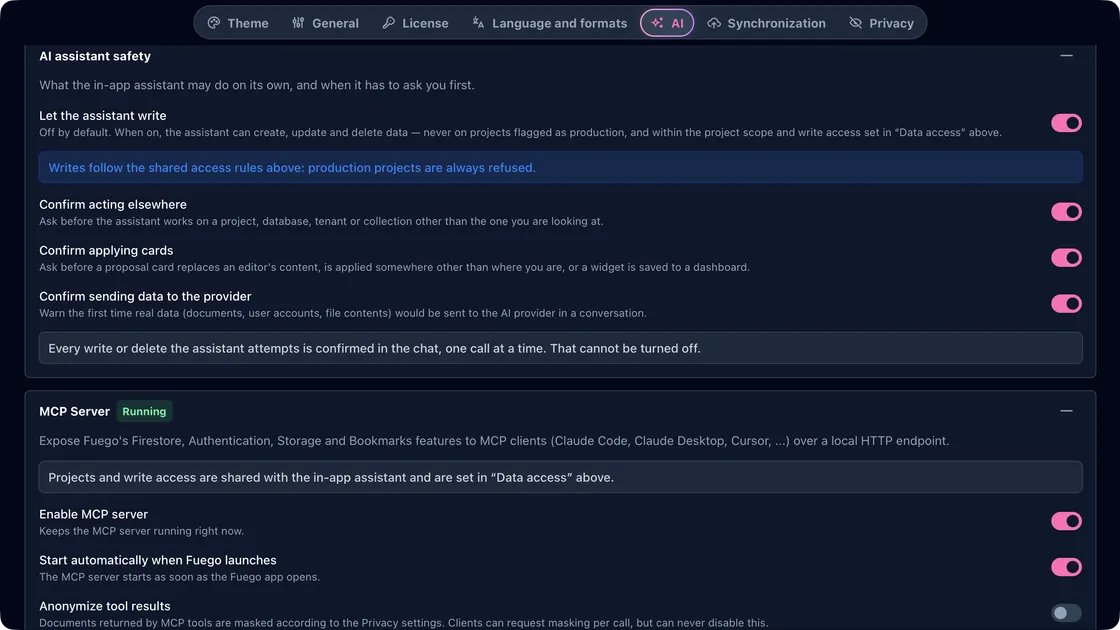Image resolution: width=1120 pixels, height=630 pixels.
Task: Click 'Keeps the MCP server running right now' text
Action: click(x=141, y=531)
